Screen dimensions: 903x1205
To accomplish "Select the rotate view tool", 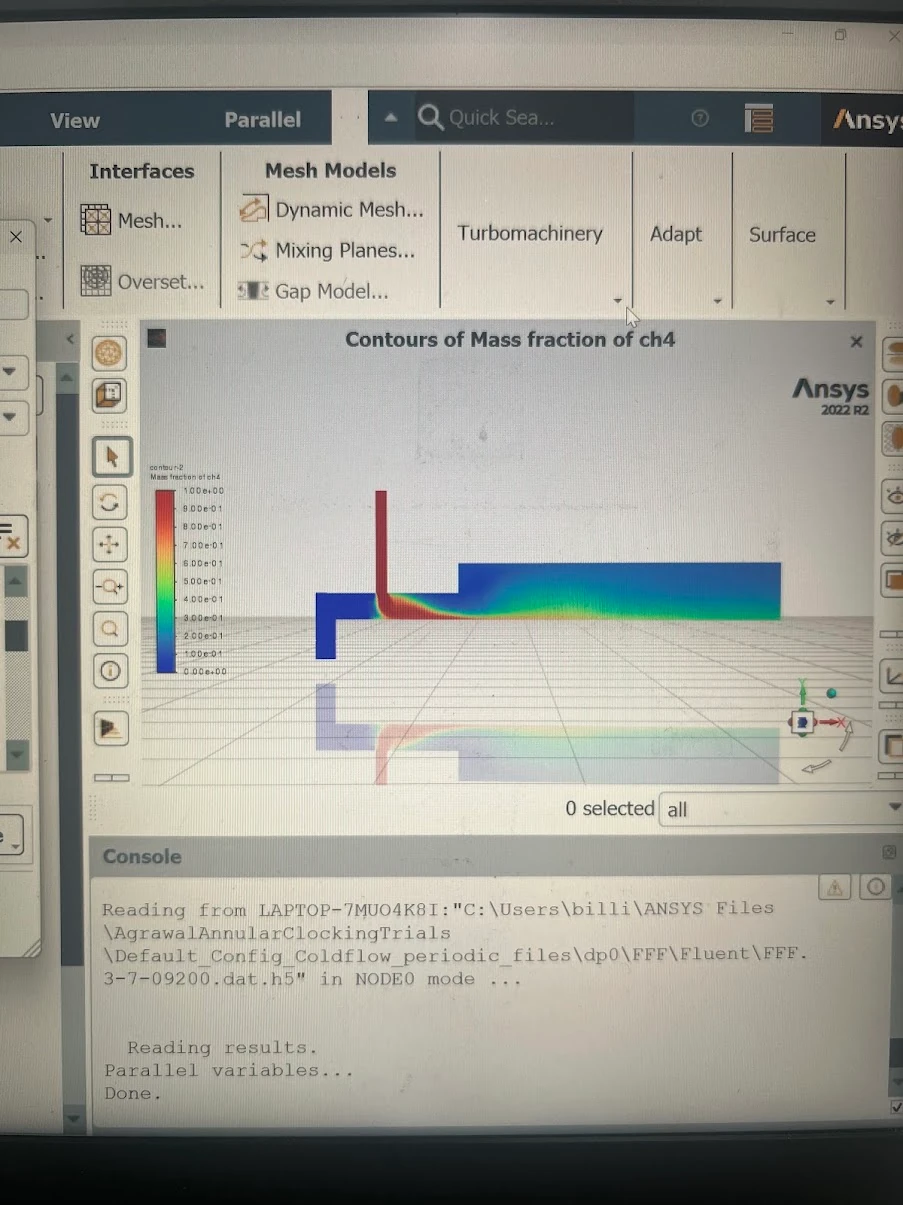I will (110, 501).
